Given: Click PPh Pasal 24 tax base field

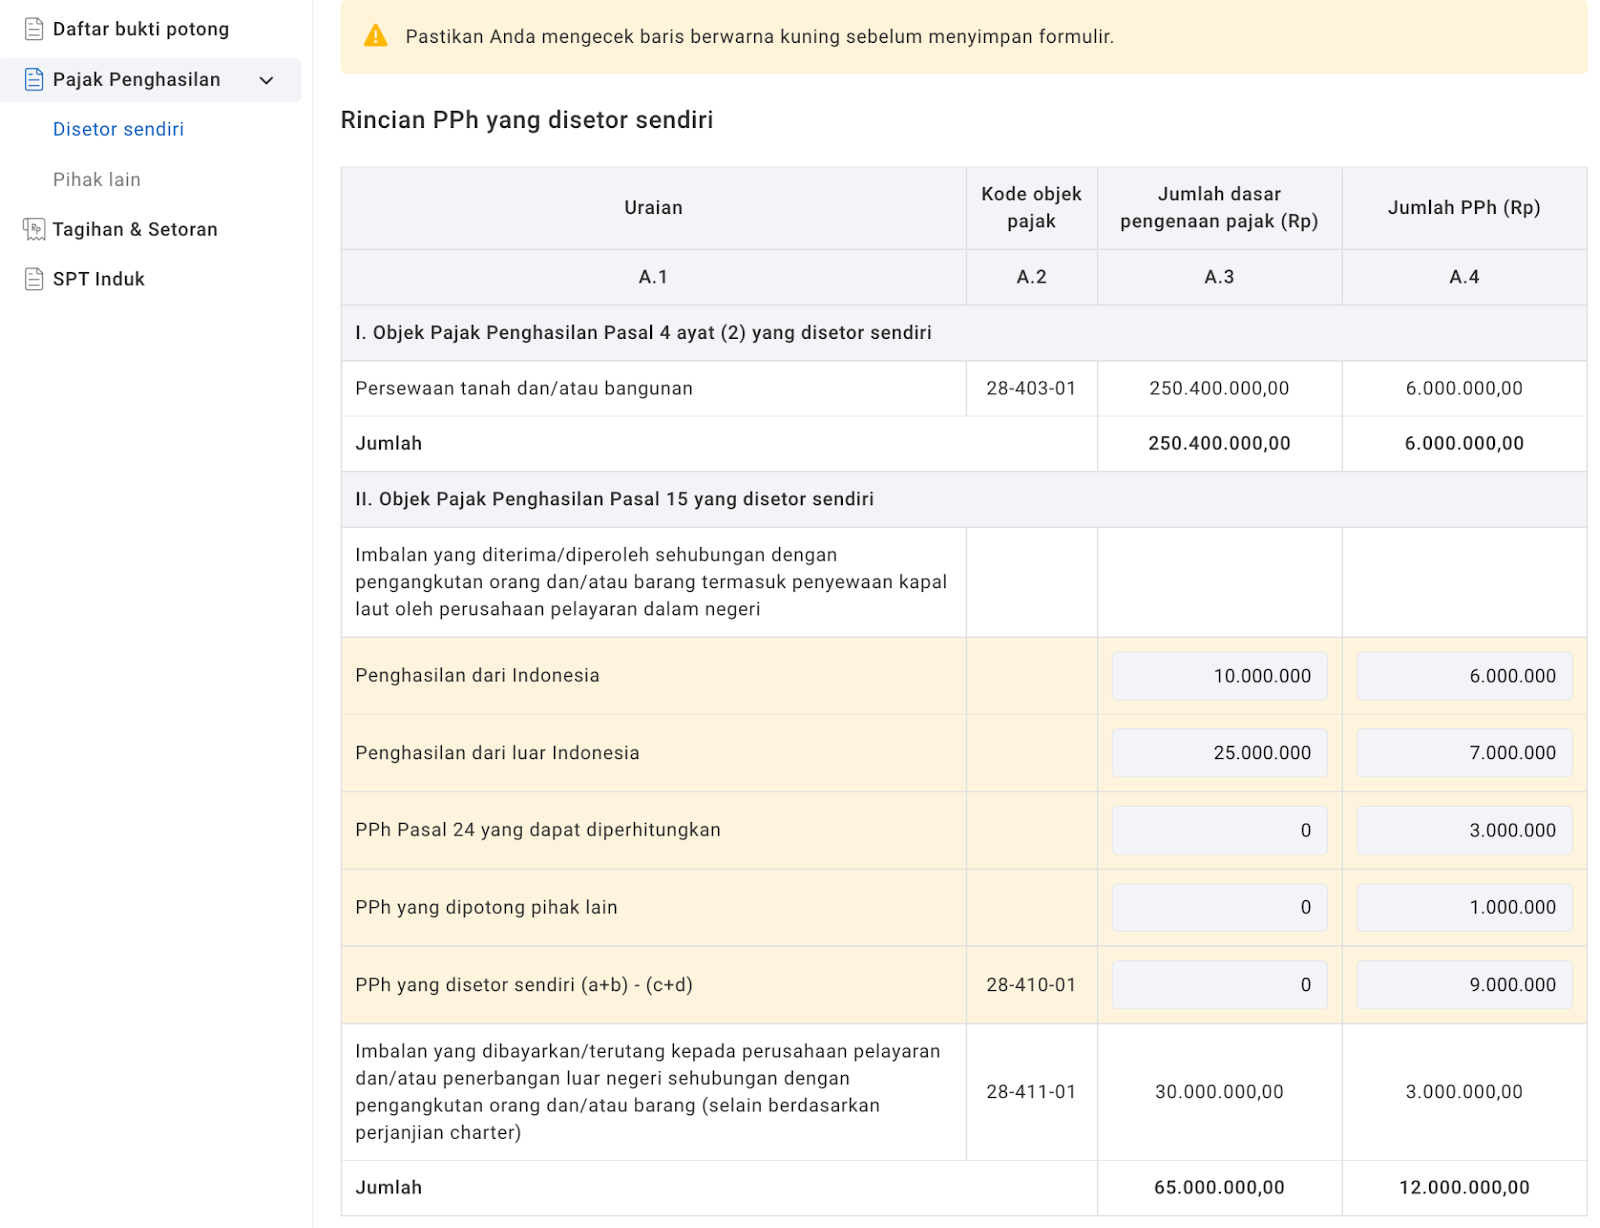Looking at the screenshot, I should click(x=1219, y=830).
